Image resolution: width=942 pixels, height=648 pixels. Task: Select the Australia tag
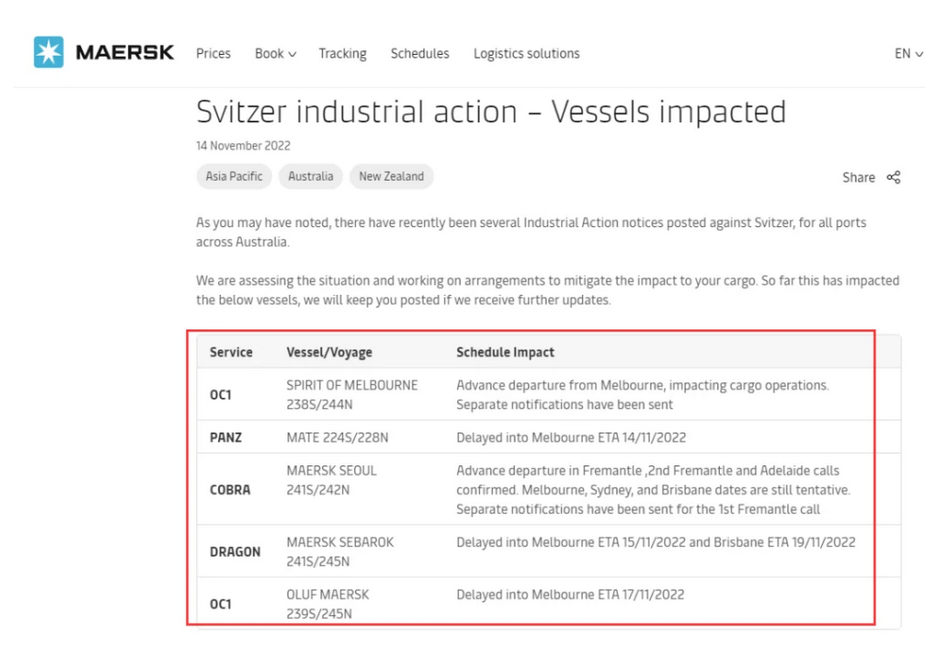click(311, 177)
